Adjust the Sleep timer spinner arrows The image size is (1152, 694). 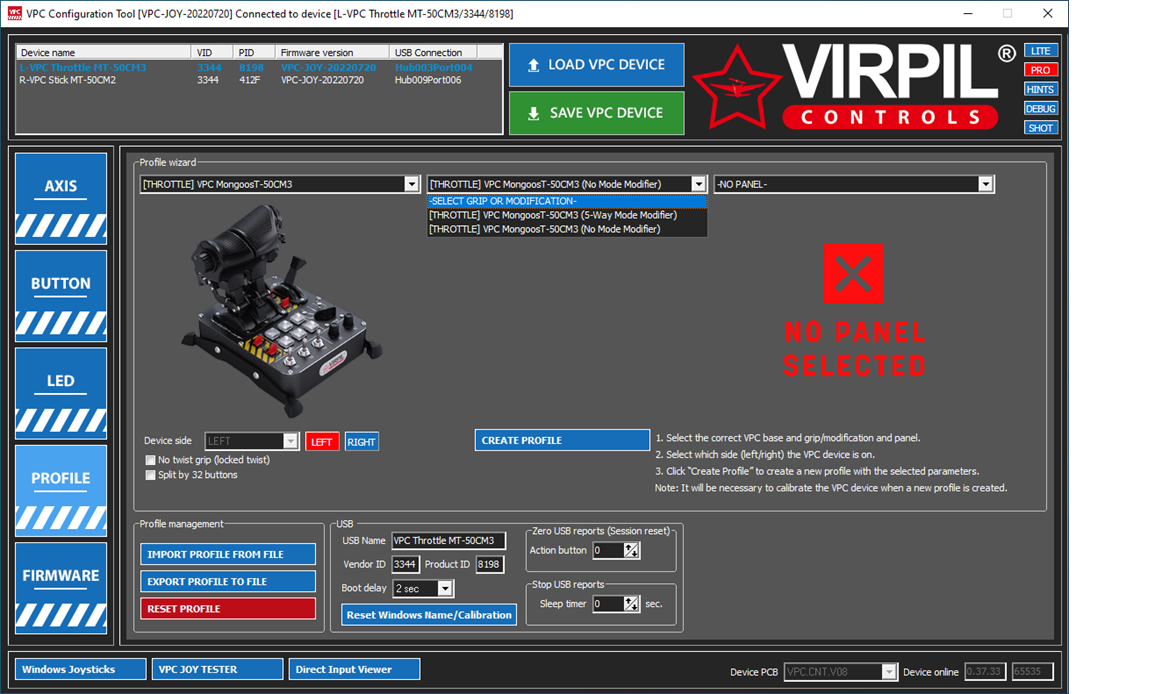pyautogui.click(x=632, y=604)
